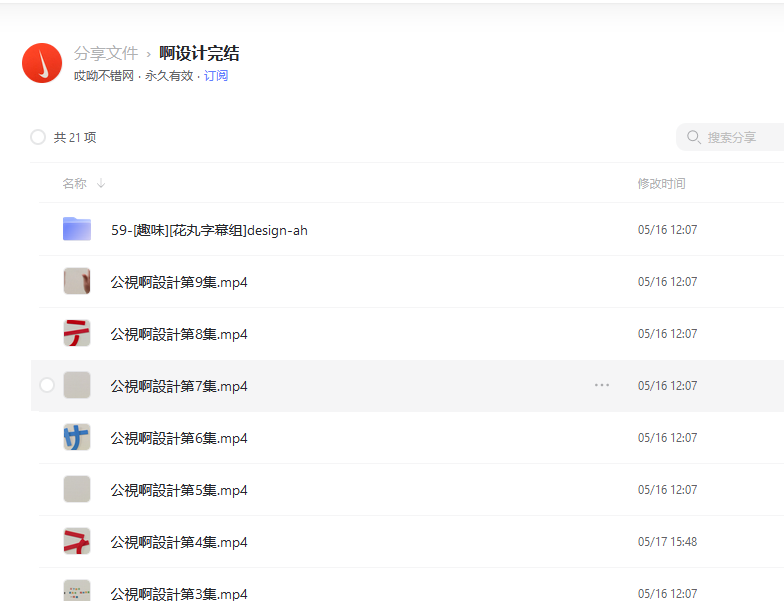
Task: Click the 第6集 video thumbnail
Action: click(77, 437)
